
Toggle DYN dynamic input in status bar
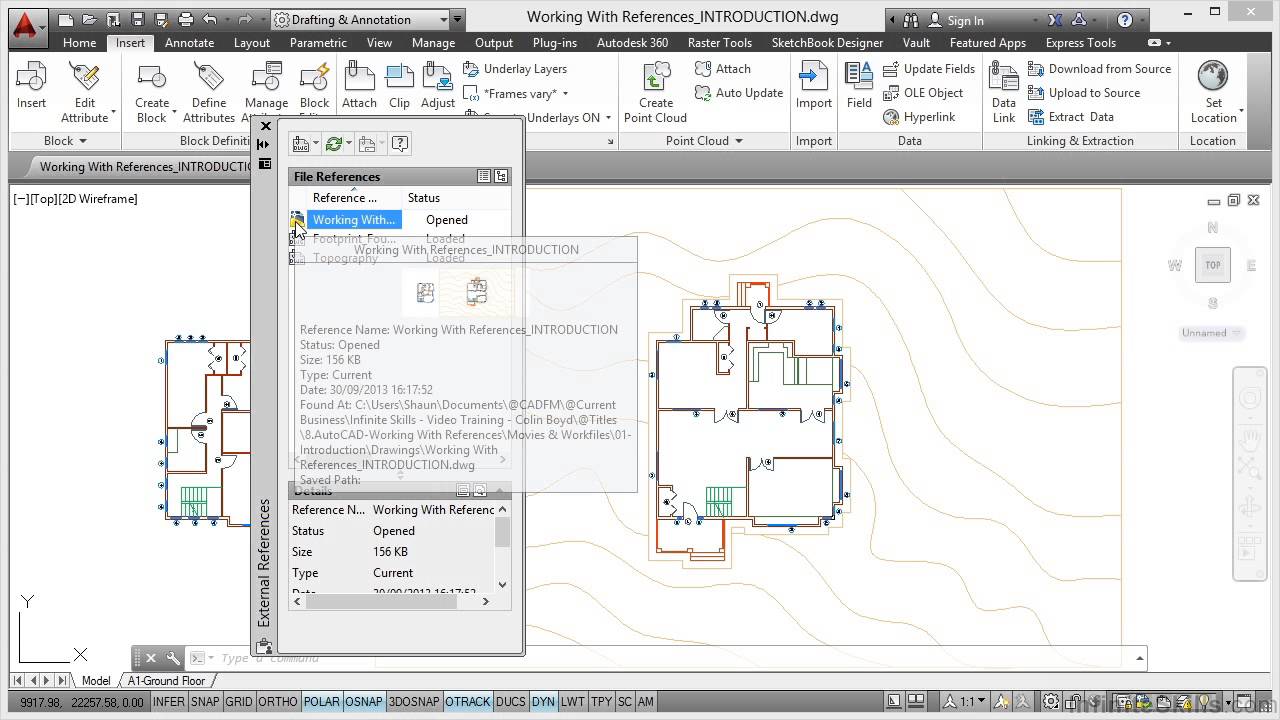[x=543, y=702]
